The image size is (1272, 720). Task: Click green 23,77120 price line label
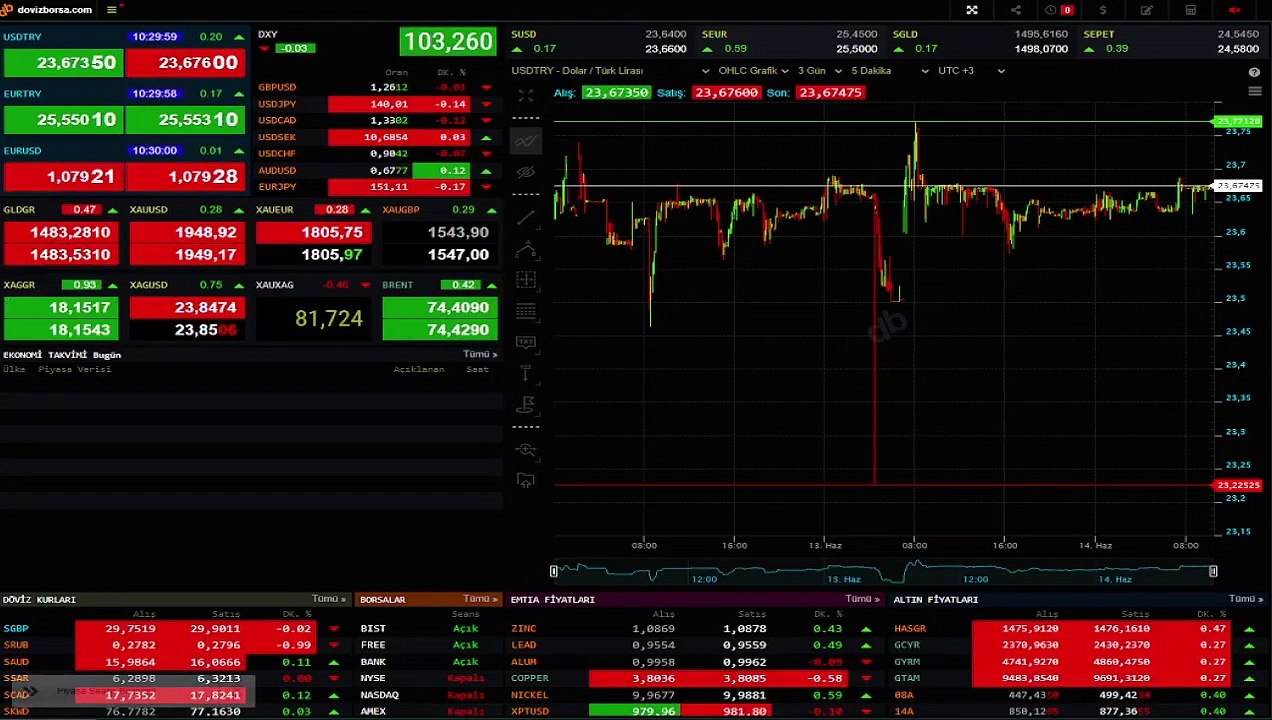(1238, 121)
